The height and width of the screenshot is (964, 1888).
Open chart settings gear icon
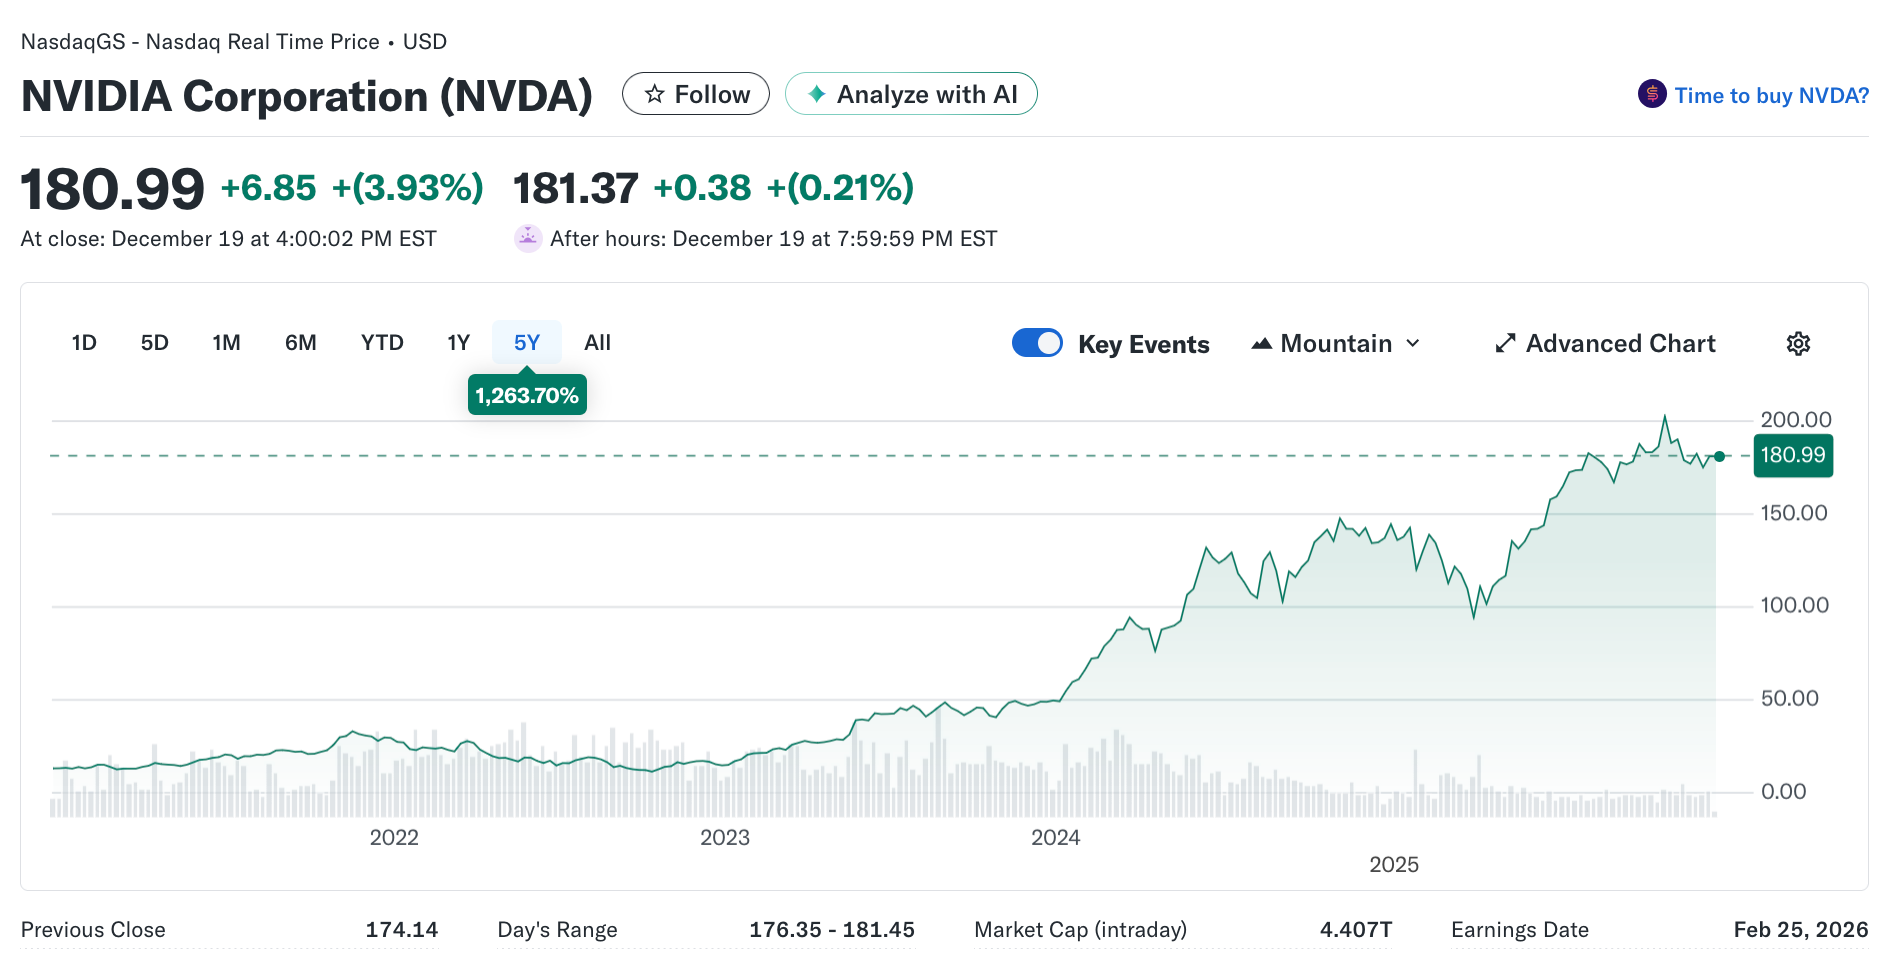coord(1798,344)
